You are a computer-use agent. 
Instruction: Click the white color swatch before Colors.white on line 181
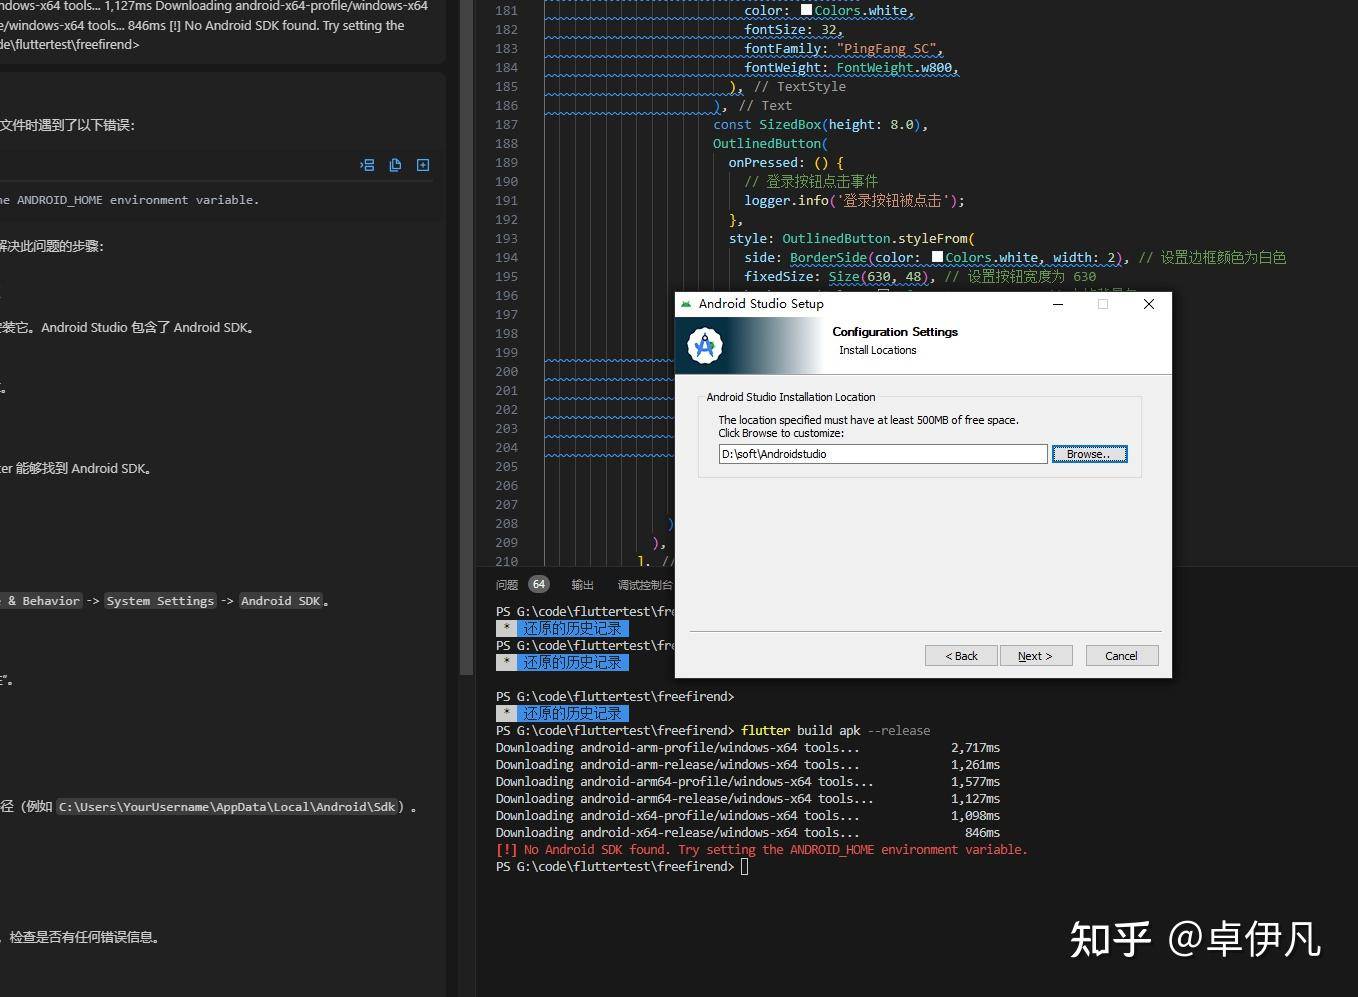pos(806,10)
